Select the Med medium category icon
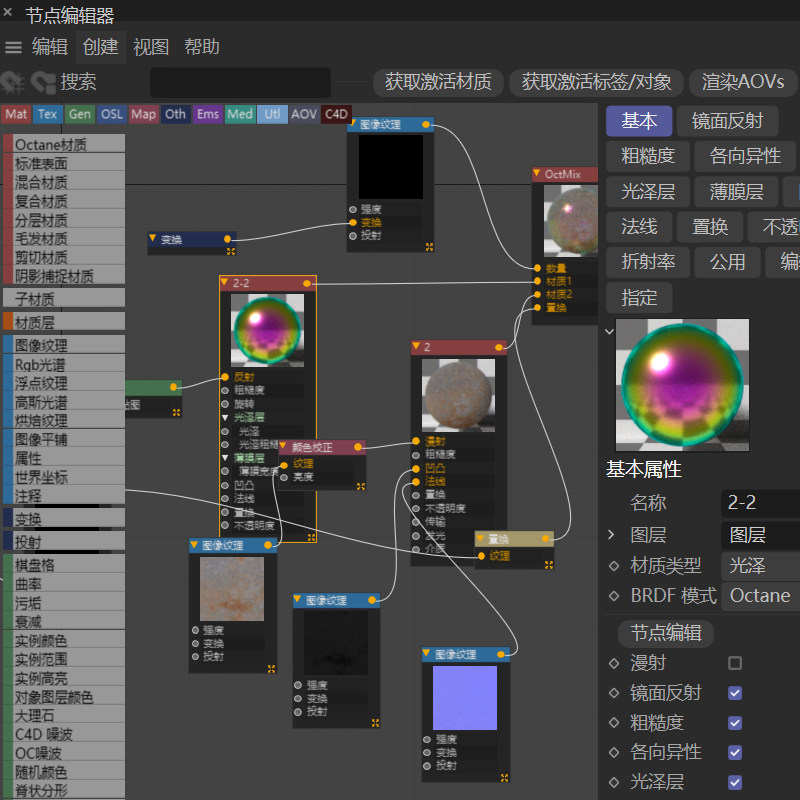800x800 pixels. point(240,114)
